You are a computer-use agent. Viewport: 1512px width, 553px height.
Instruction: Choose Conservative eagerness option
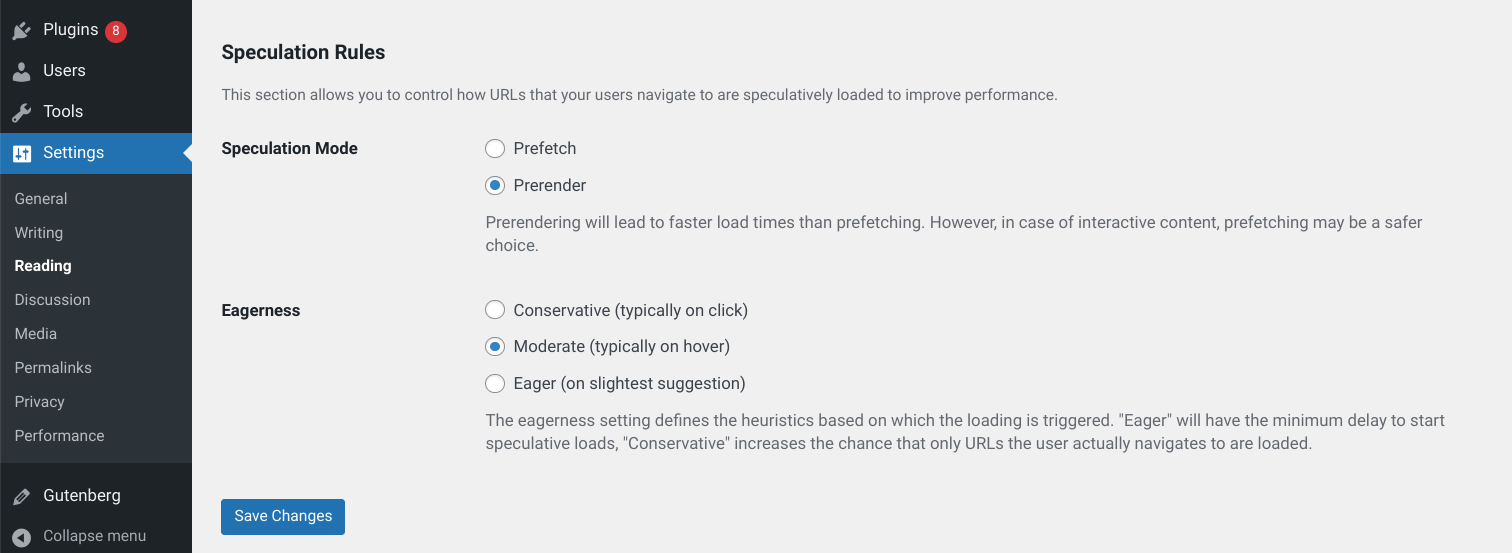(495, 311)
